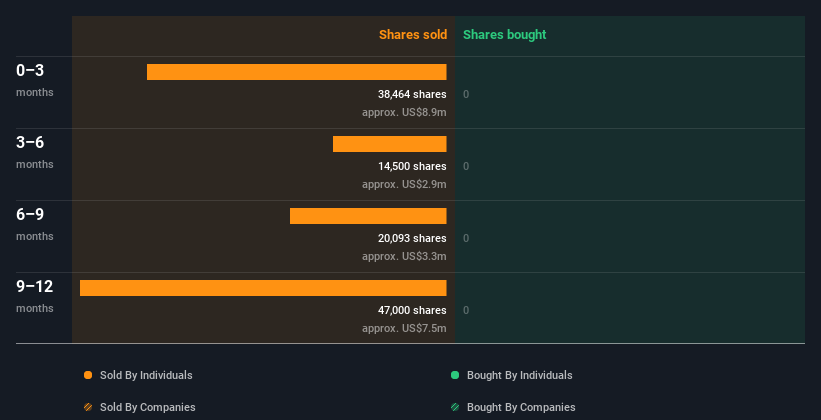Click the 20,093 shares value
The height and width of the screenshot is (420, 821).
(x=412, y=238)
